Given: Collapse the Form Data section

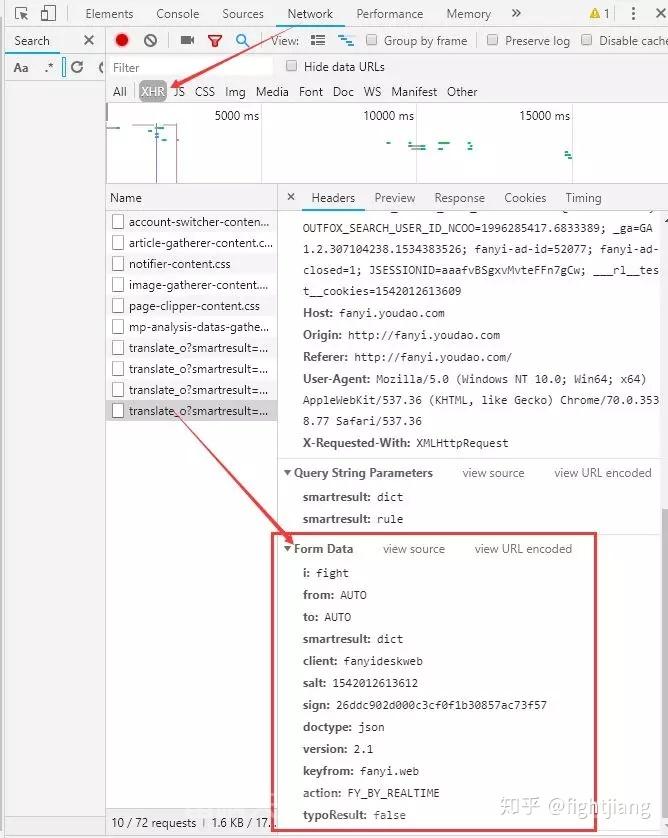Looking at the screenshot, I should coord(288,548).
